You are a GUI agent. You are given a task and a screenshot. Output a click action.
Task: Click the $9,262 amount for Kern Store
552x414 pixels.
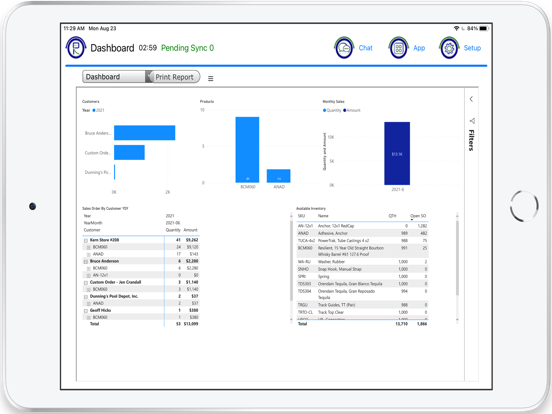[x=192, y=240]
